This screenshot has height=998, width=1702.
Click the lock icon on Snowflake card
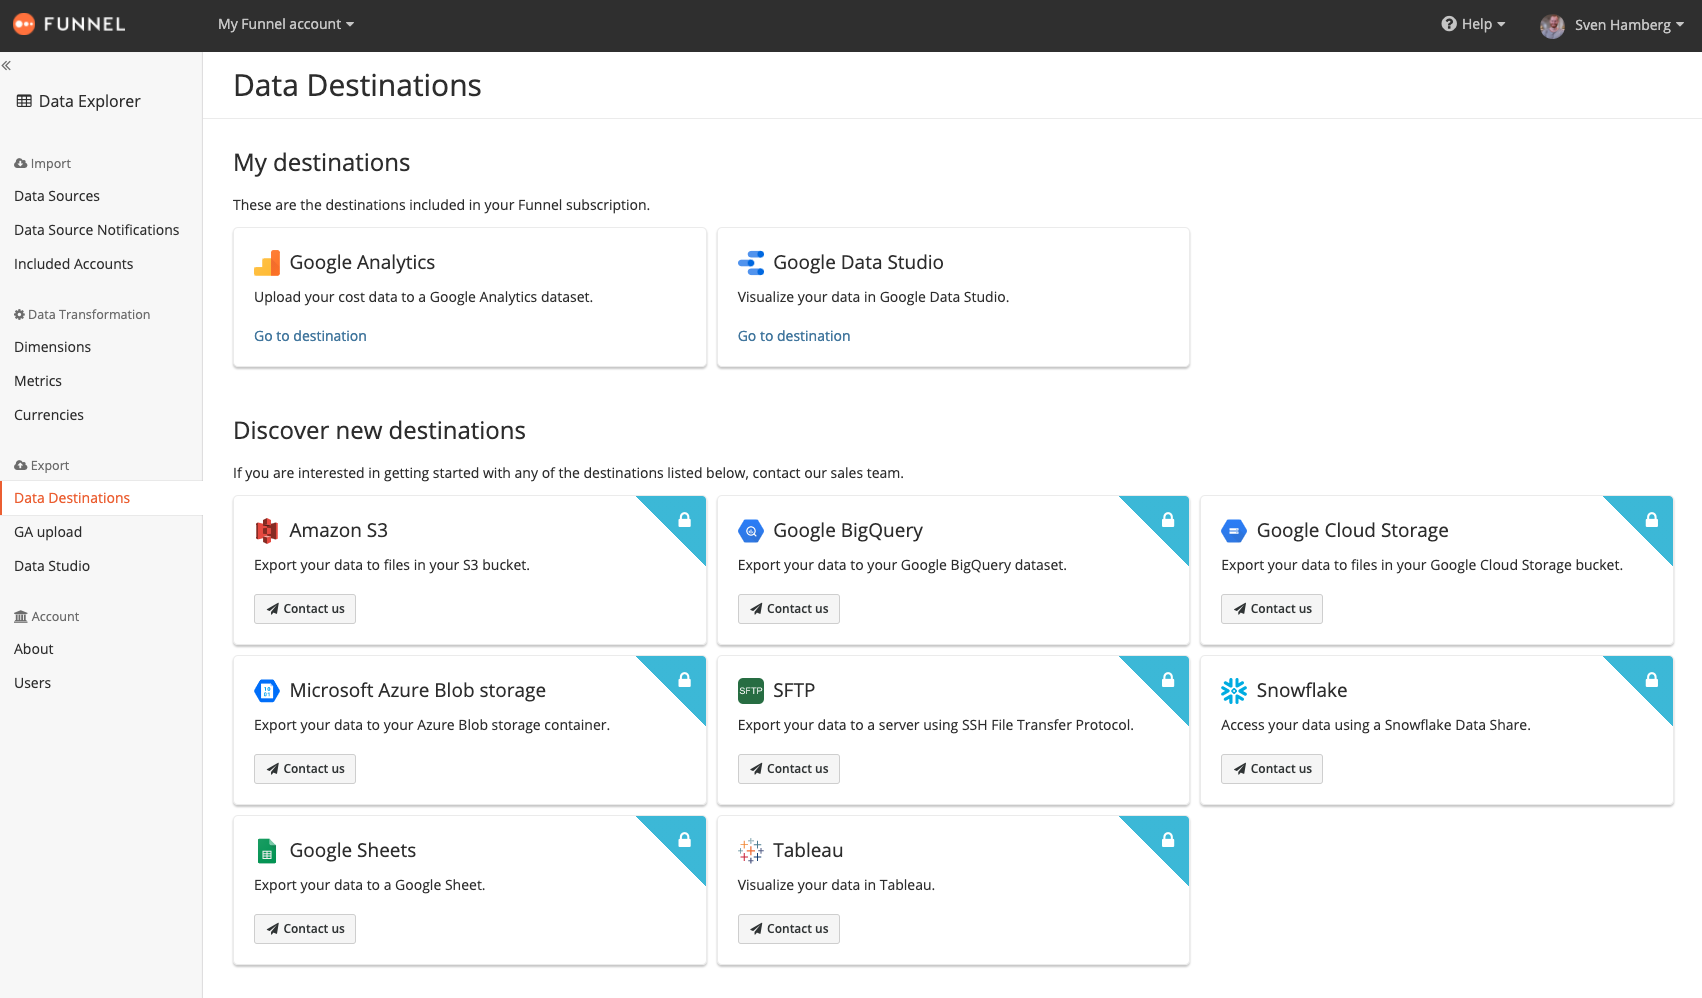tap(1652, 680)
